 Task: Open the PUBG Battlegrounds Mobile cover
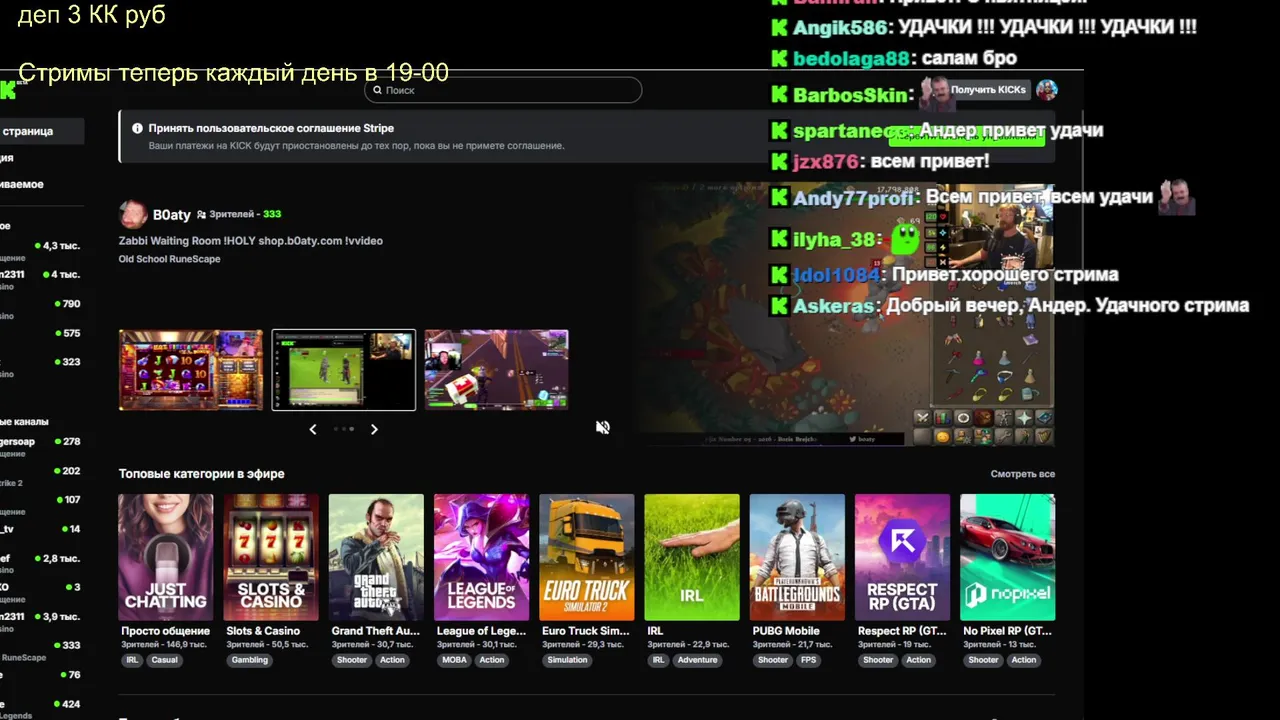pyautogui.click(x=797, y=557)
